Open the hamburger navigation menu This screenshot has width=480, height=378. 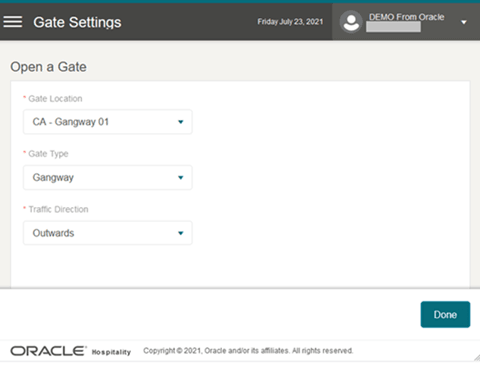pyautogui.click(x=13, y=22)
